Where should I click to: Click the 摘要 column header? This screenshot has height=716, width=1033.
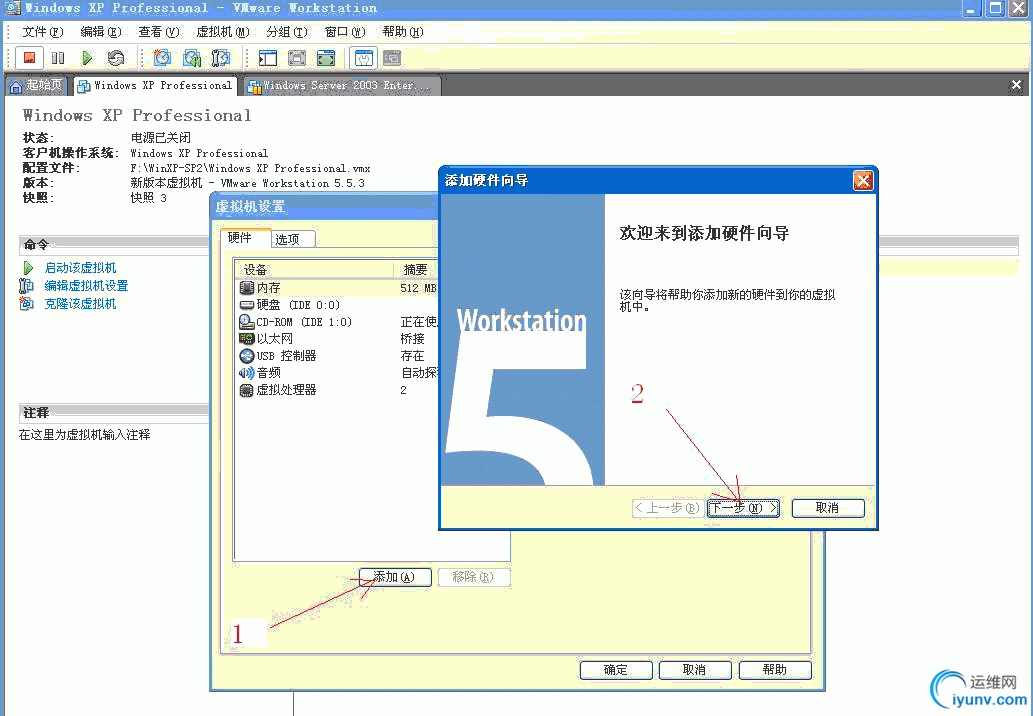coord(416,269)
